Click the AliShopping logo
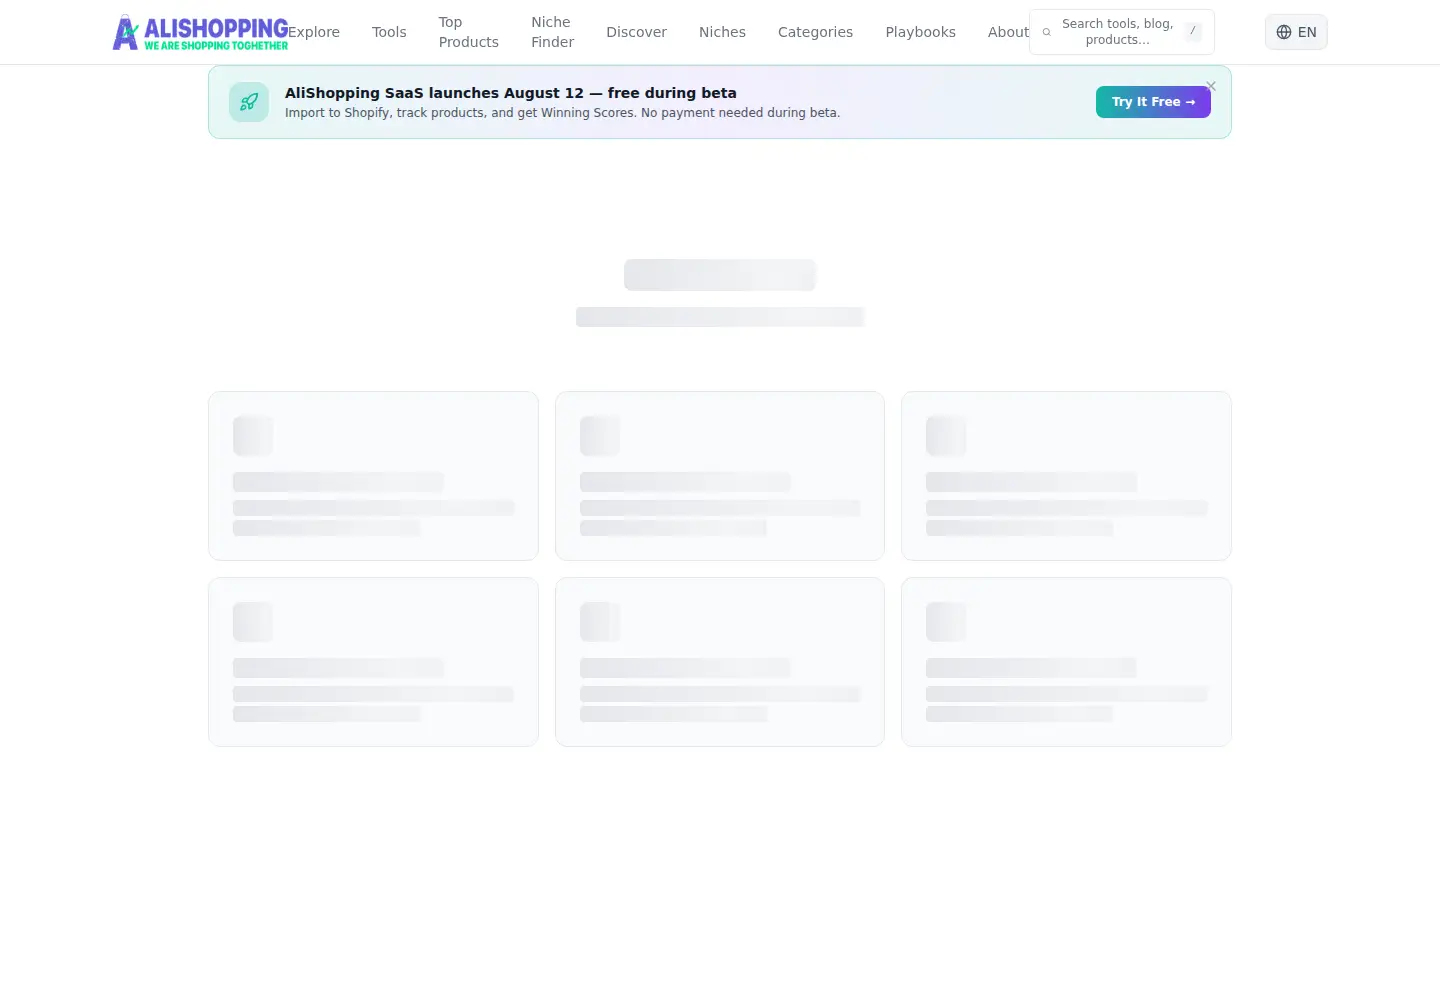The height and width of the screenshot is (1000, 1440). [x=200, y=32]
